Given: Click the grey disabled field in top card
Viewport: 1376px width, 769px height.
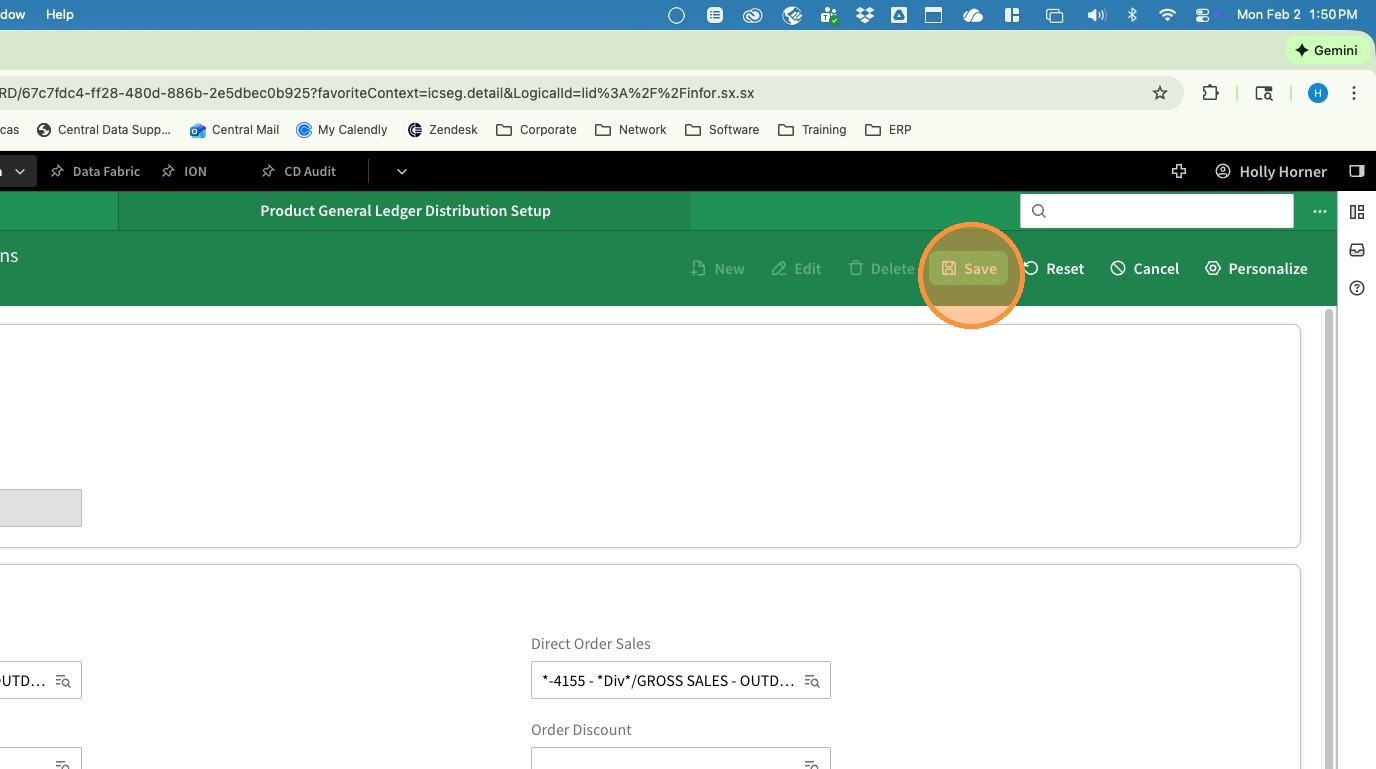Looking at the screenshot, I should pos(40,508).
